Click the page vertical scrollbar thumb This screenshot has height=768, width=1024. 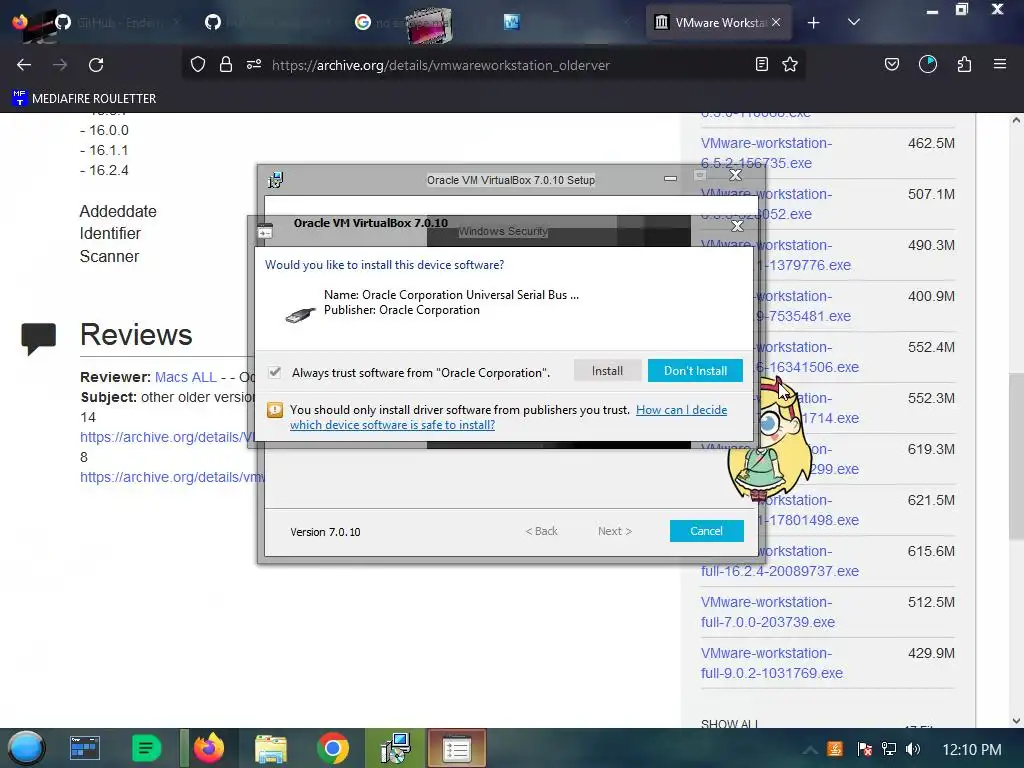[1016, 456]
